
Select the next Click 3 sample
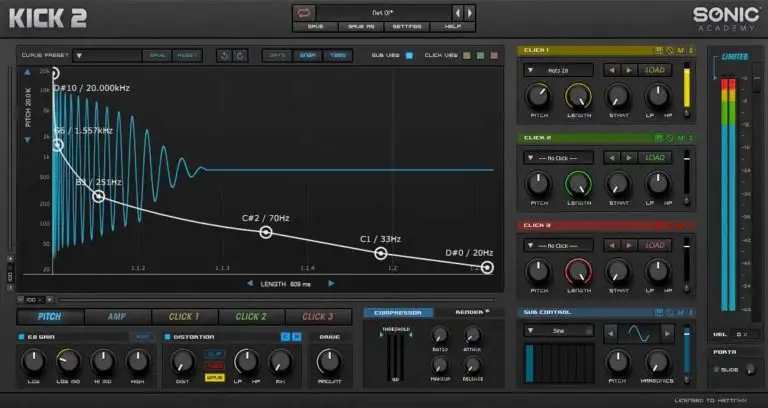tap(629, 245)
